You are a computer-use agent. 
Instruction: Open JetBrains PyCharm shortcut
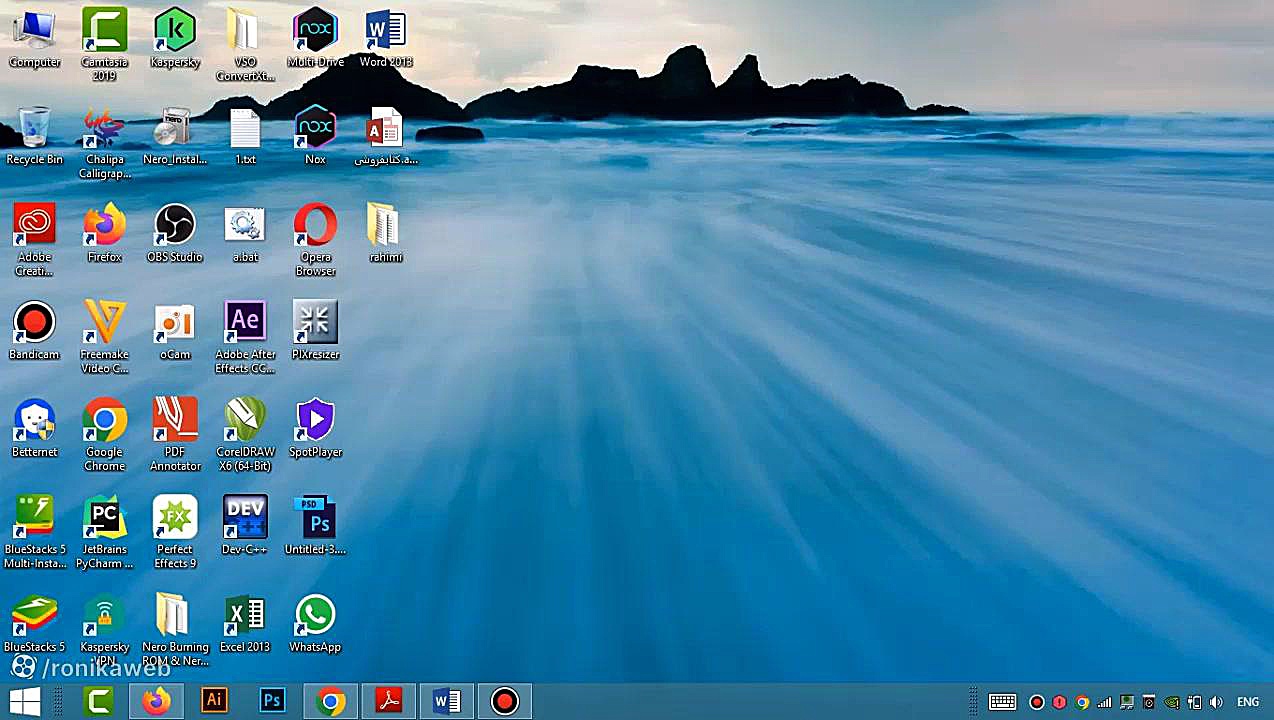click(x=104, y=532)
